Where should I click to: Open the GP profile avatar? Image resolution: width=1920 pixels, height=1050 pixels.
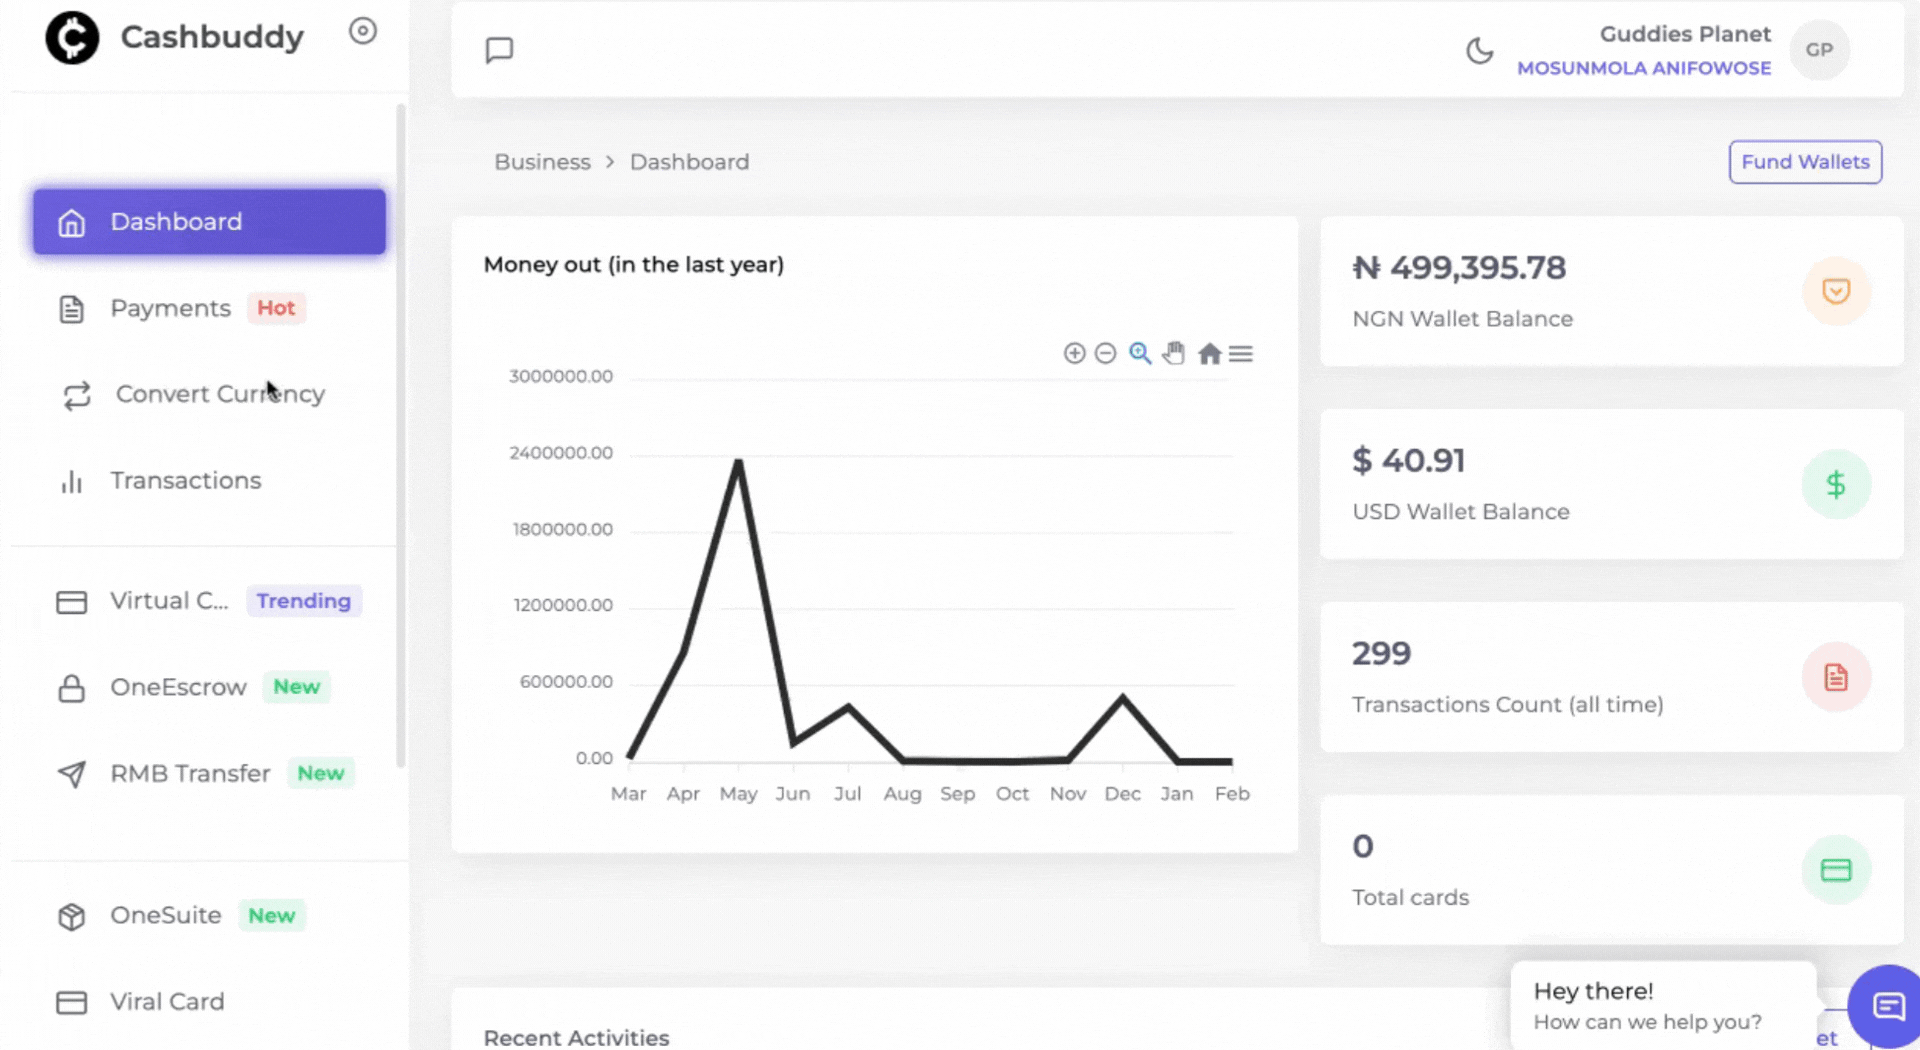(1819, 50)
